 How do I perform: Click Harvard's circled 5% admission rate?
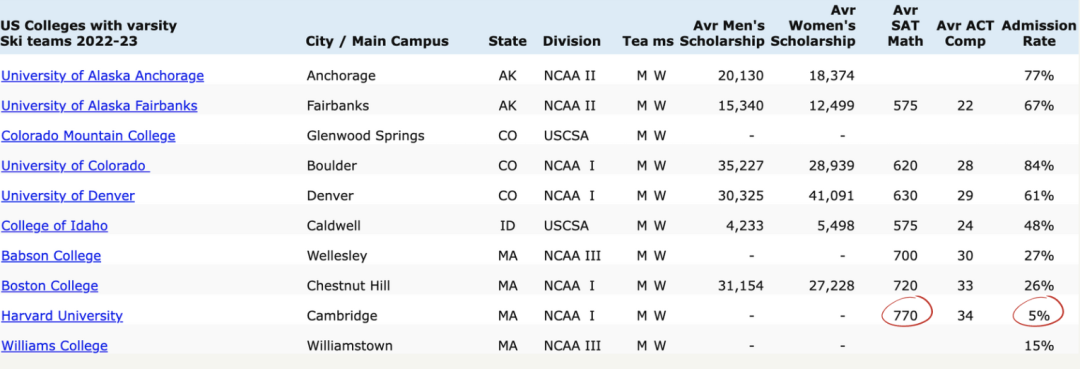1039,316
